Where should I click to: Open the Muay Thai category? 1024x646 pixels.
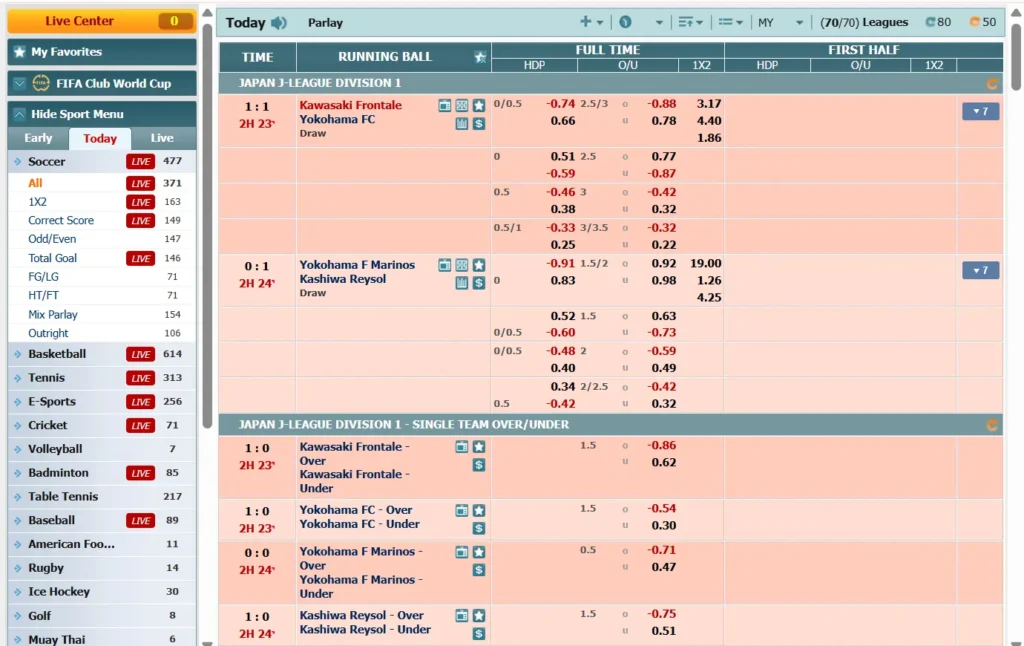pos(102,639)
